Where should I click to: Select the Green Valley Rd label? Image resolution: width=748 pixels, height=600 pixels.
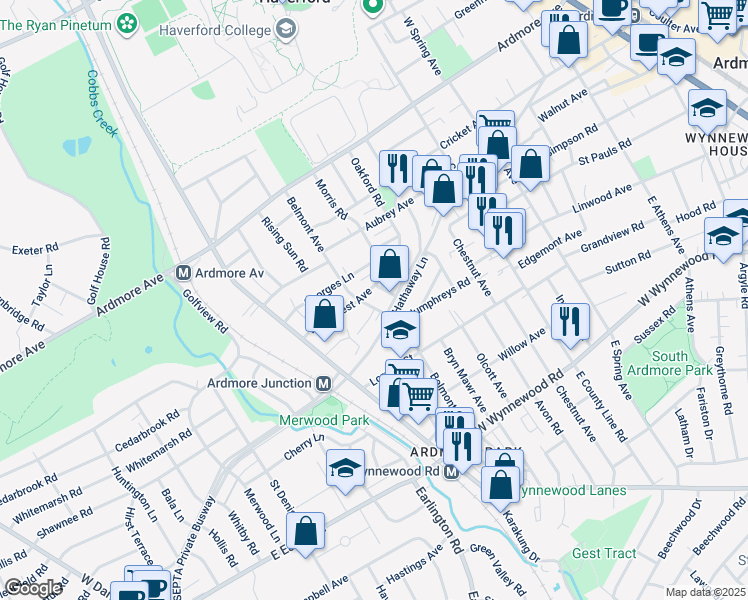click(498, 571)
